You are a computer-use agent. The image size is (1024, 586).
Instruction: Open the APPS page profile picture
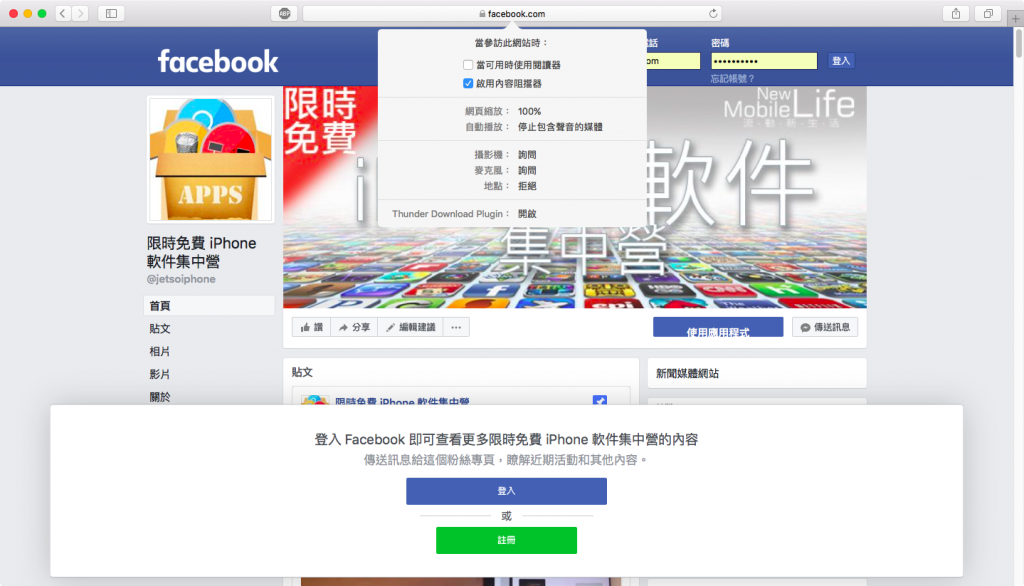210,159
